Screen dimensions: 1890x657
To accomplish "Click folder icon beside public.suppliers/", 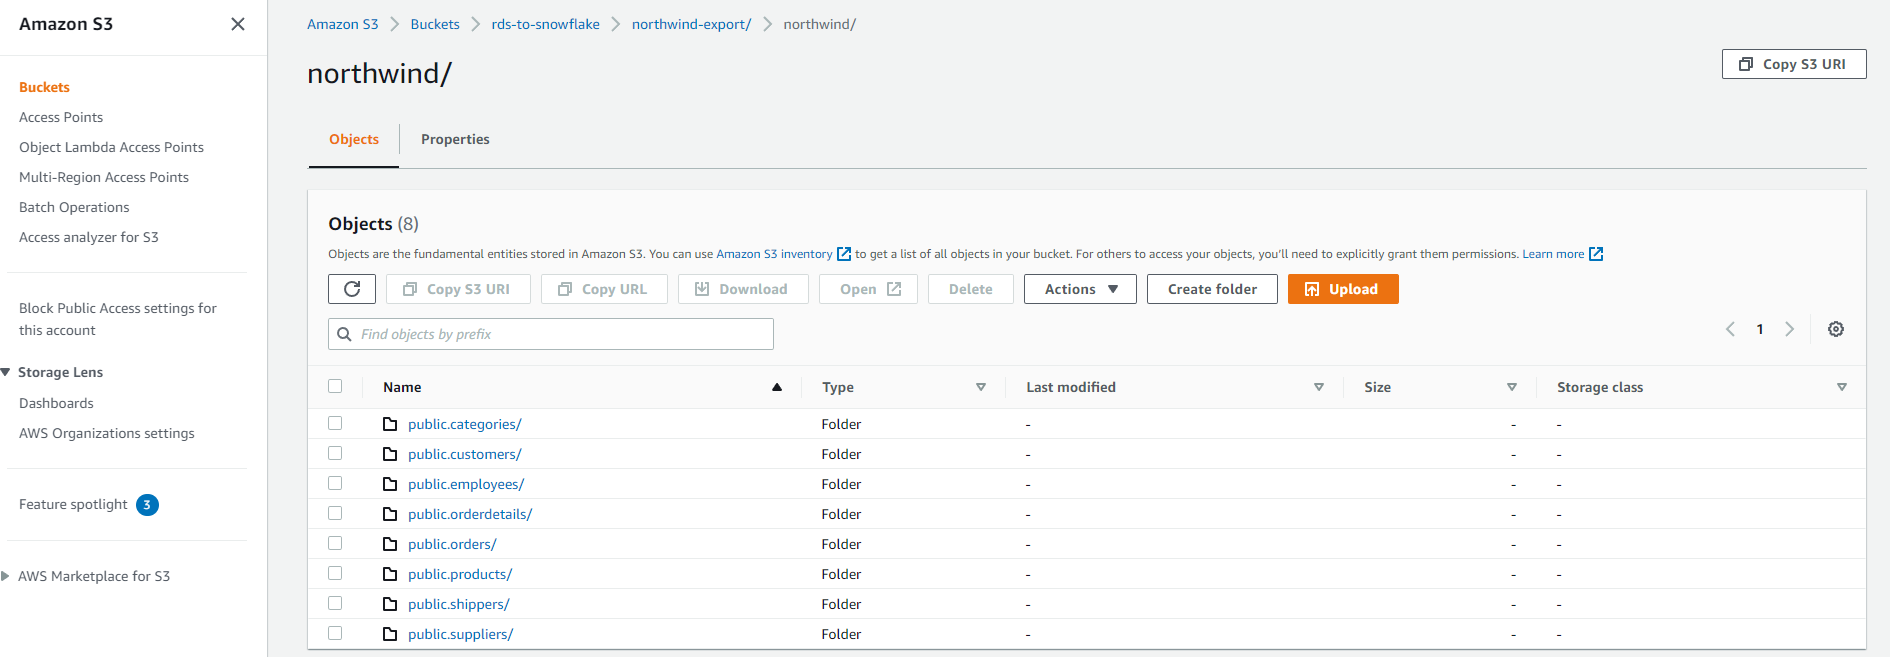I will 390,634.
